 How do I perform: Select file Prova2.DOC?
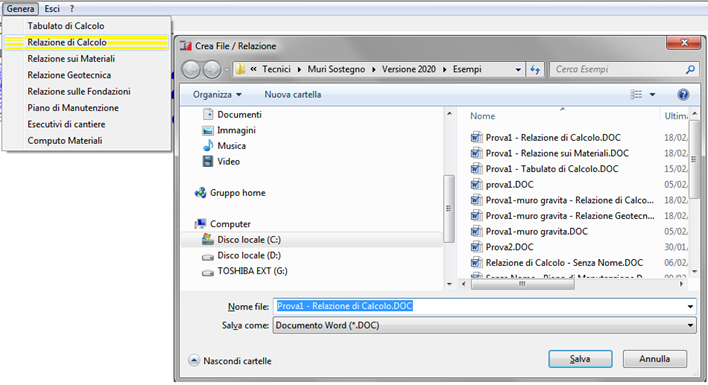point(509,247)
